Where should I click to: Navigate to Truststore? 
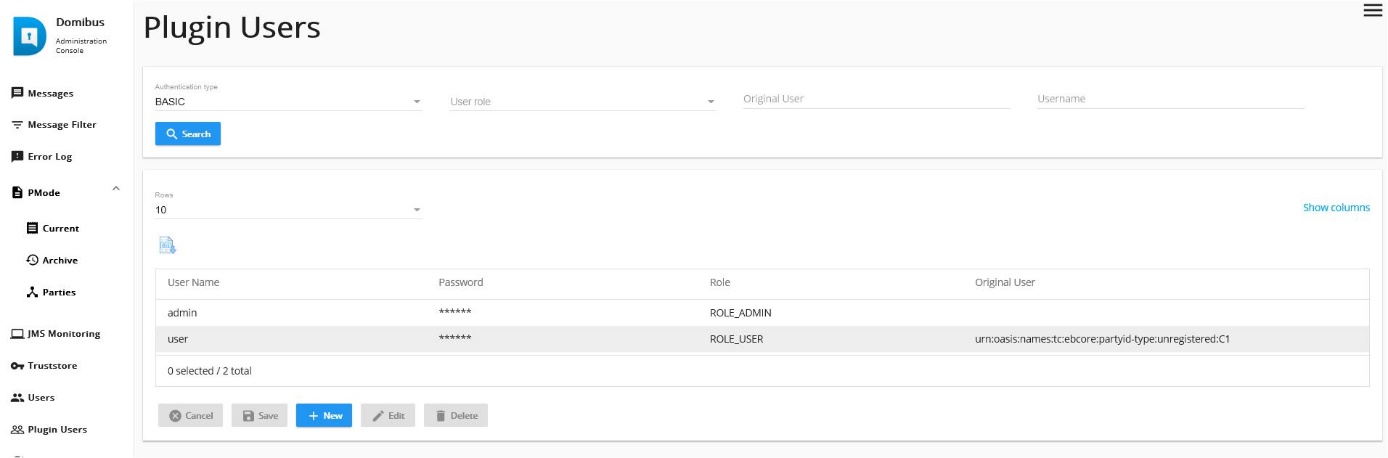pyautogui.click(x=52, y=366)
